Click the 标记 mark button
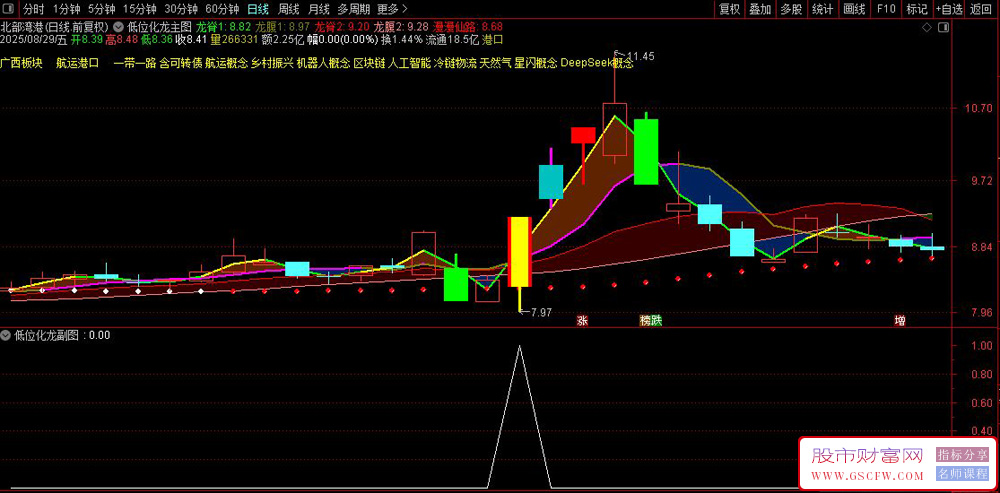Viewport: 1000px width, 493px height. click(917, 9)
